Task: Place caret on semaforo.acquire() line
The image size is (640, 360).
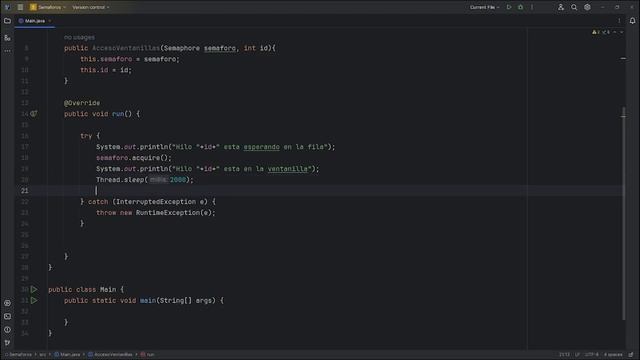Action: 134,158
